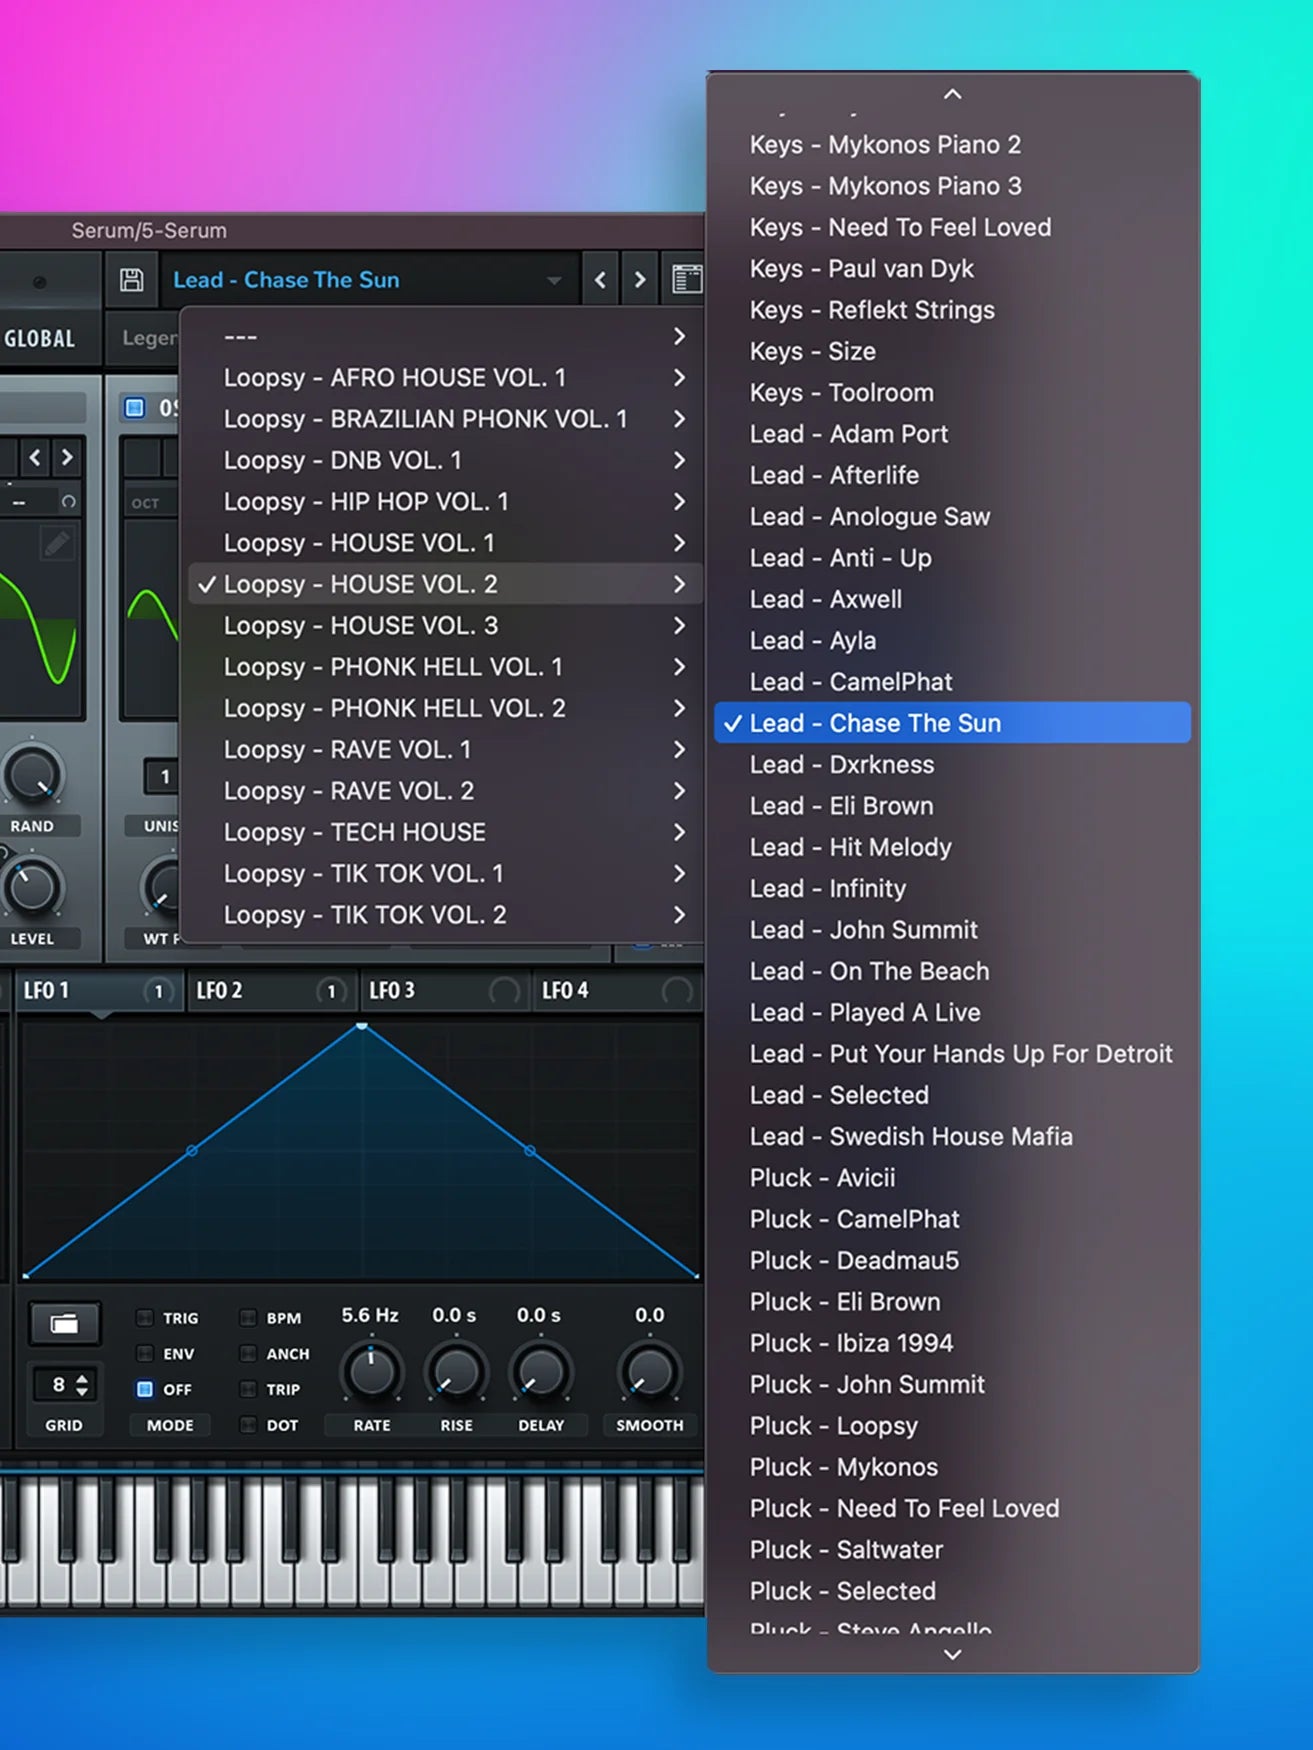Choose Lead - Put Your Hands Up For Detroit

tap(952, 1054)
